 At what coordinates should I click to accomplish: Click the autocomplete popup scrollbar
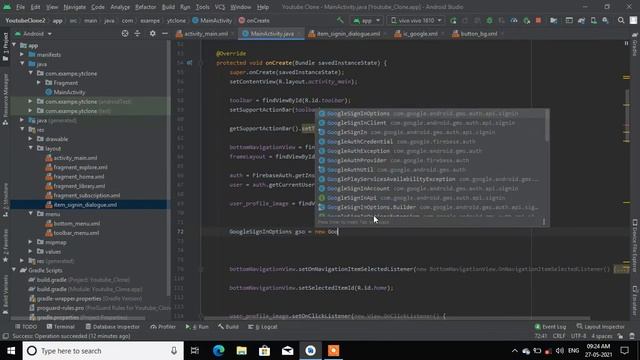[547, 126]
